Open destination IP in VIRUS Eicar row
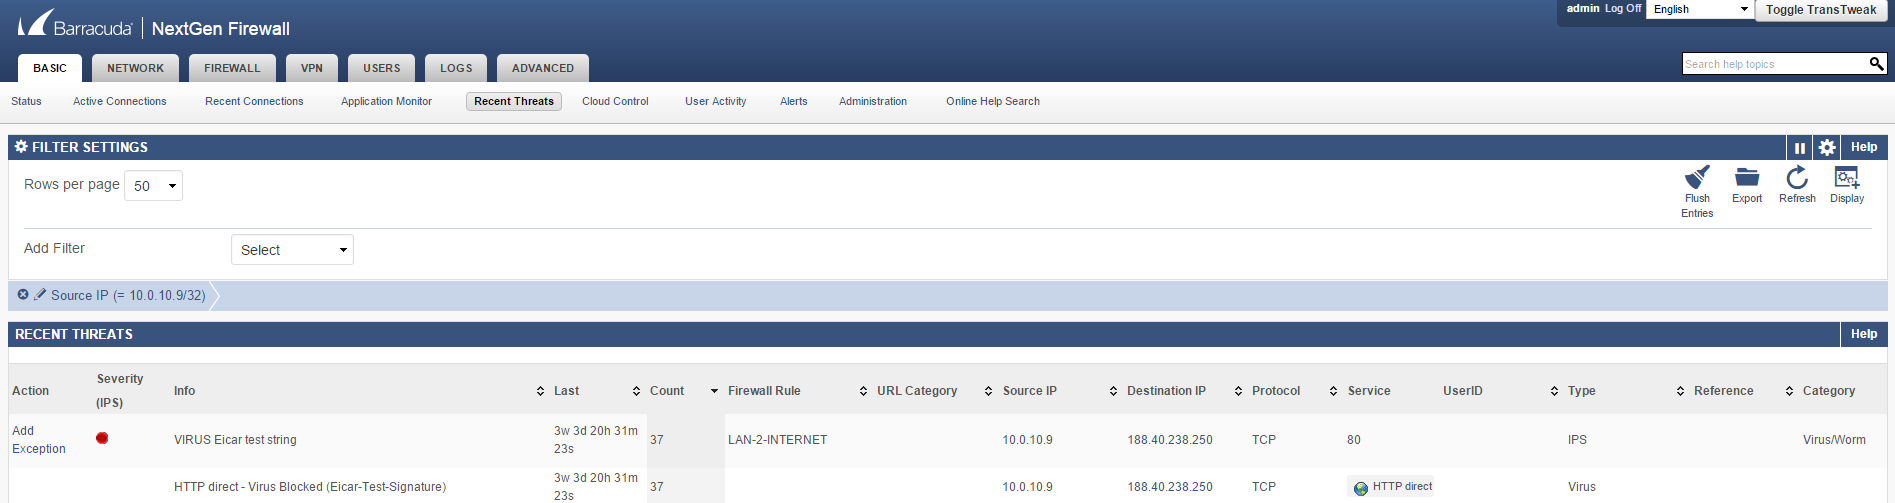This screenshot has width=1895, height=503. pyautogui.click(x=1170, y=440)
